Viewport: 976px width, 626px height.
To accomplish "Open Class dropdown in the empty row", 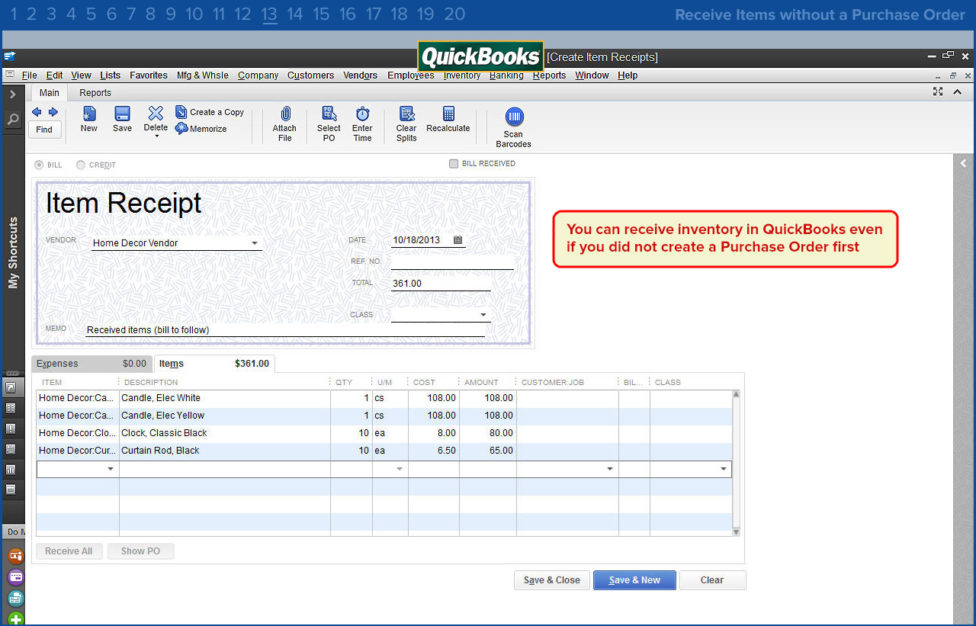I will 723,469.
